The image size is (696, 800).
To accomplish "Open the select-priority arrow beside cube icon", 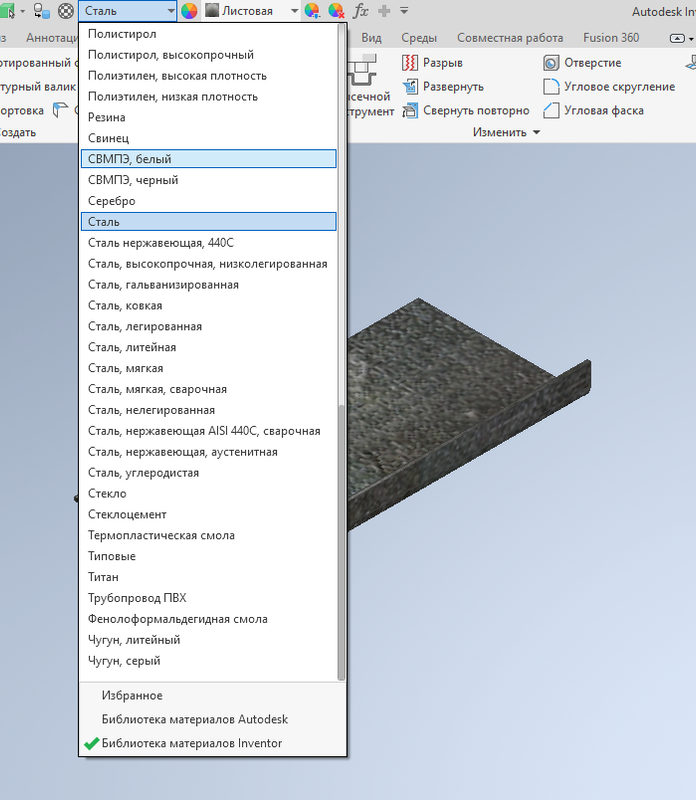I will 22,11.
